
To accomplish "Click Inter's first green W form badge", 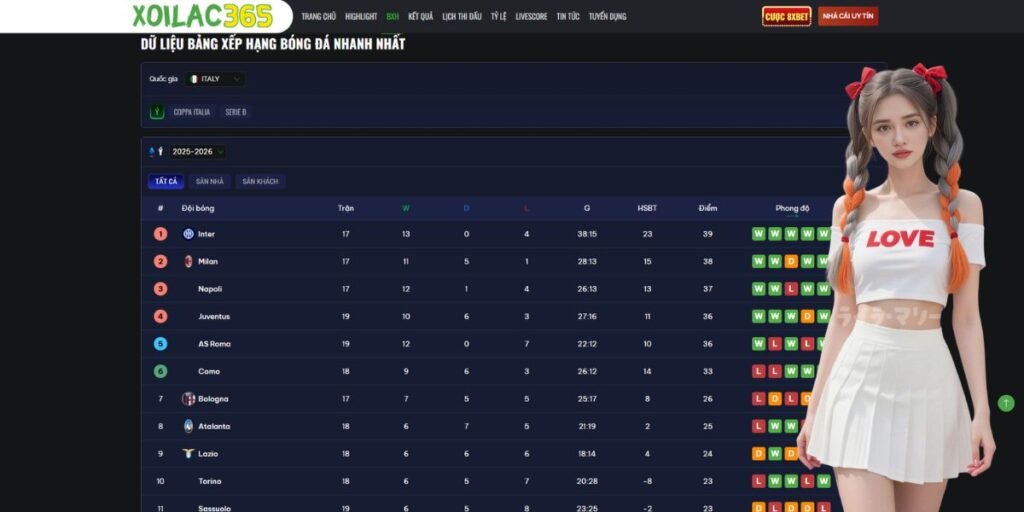I will [759, 234].
